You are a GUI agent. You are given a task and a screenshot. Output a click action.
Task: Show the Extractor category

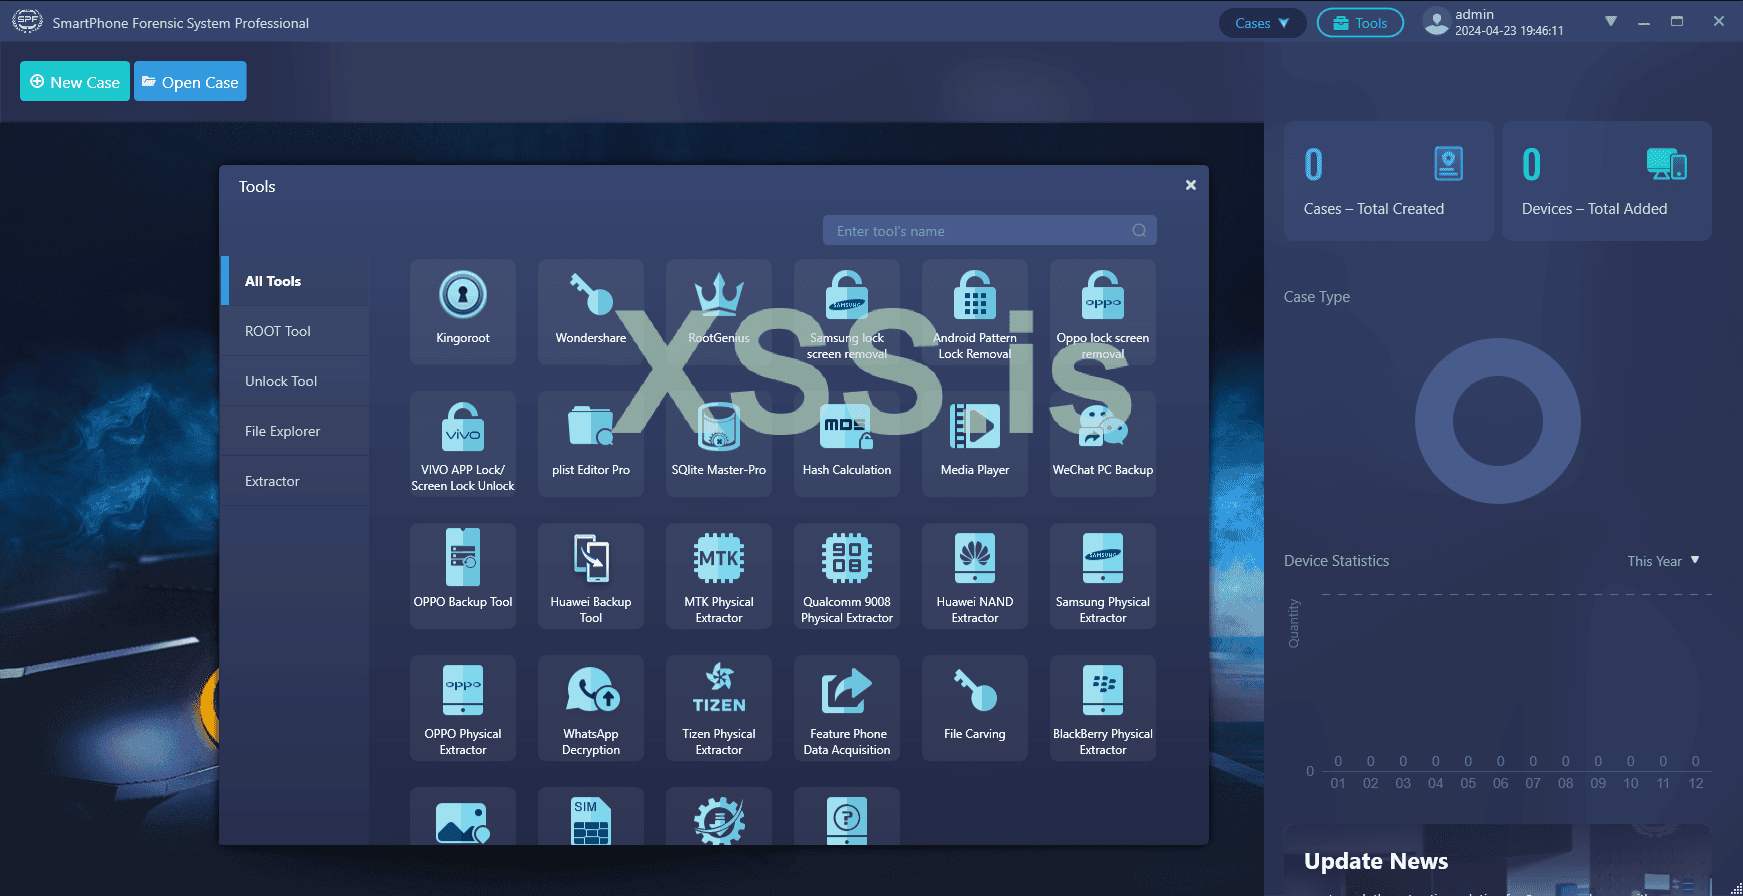click(x=295, y=481)
